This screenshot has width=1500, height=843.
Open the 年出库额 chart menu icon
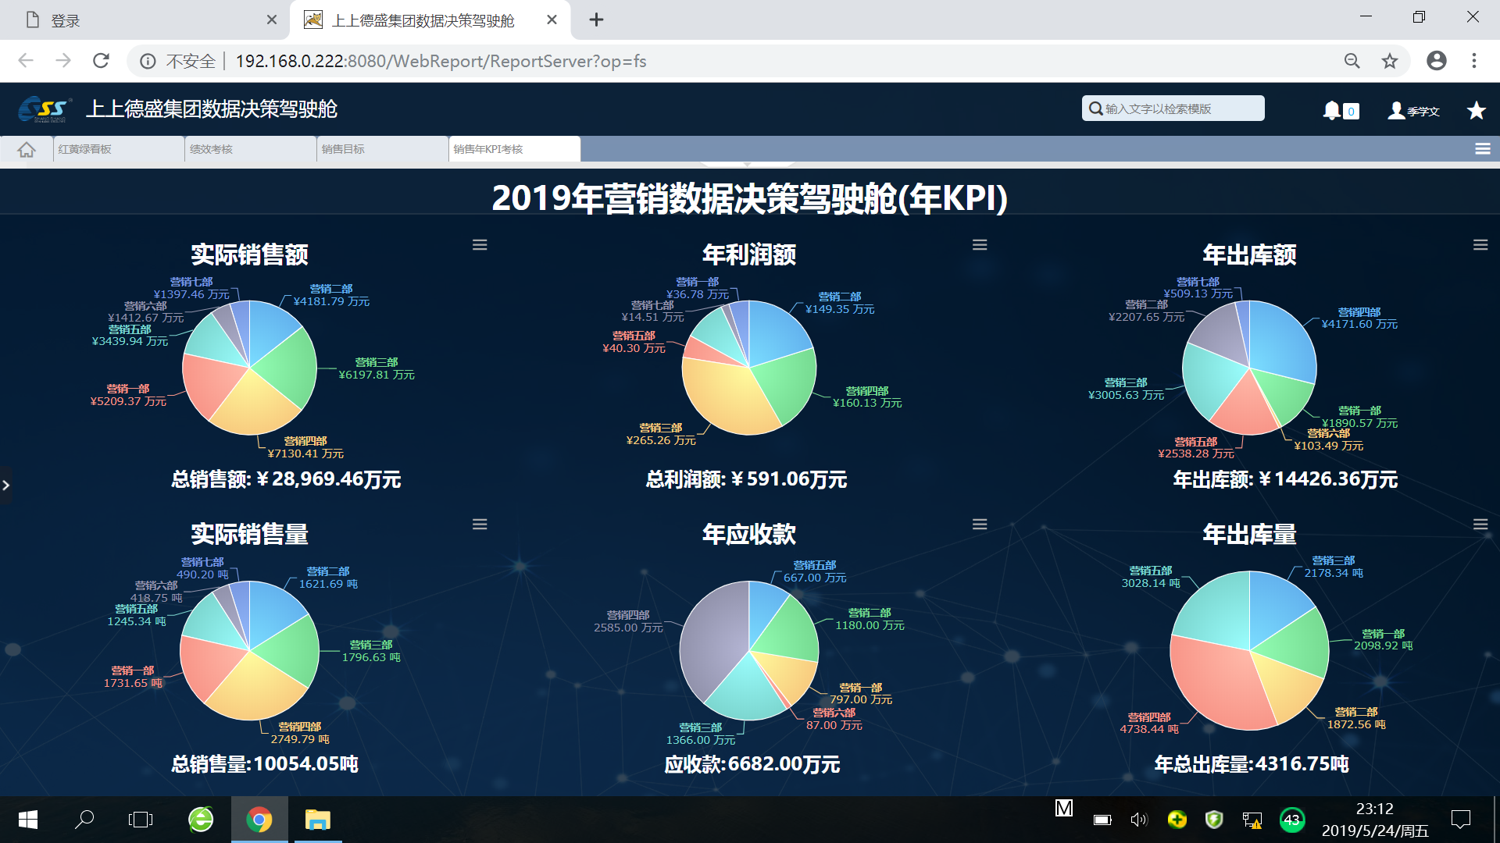[x=1480, y=245]
